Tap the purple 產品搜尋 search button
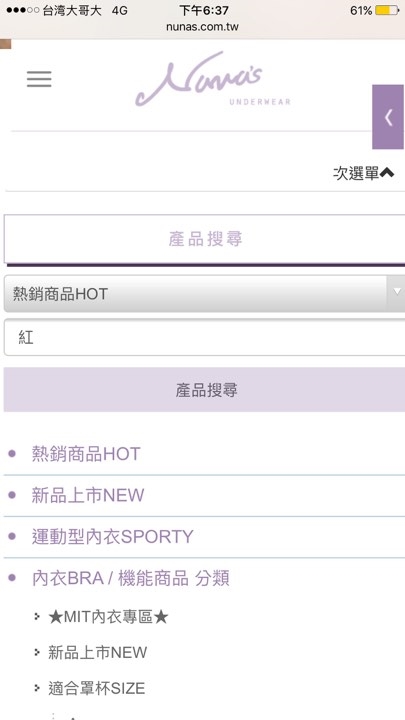 [x=204, y=390]
